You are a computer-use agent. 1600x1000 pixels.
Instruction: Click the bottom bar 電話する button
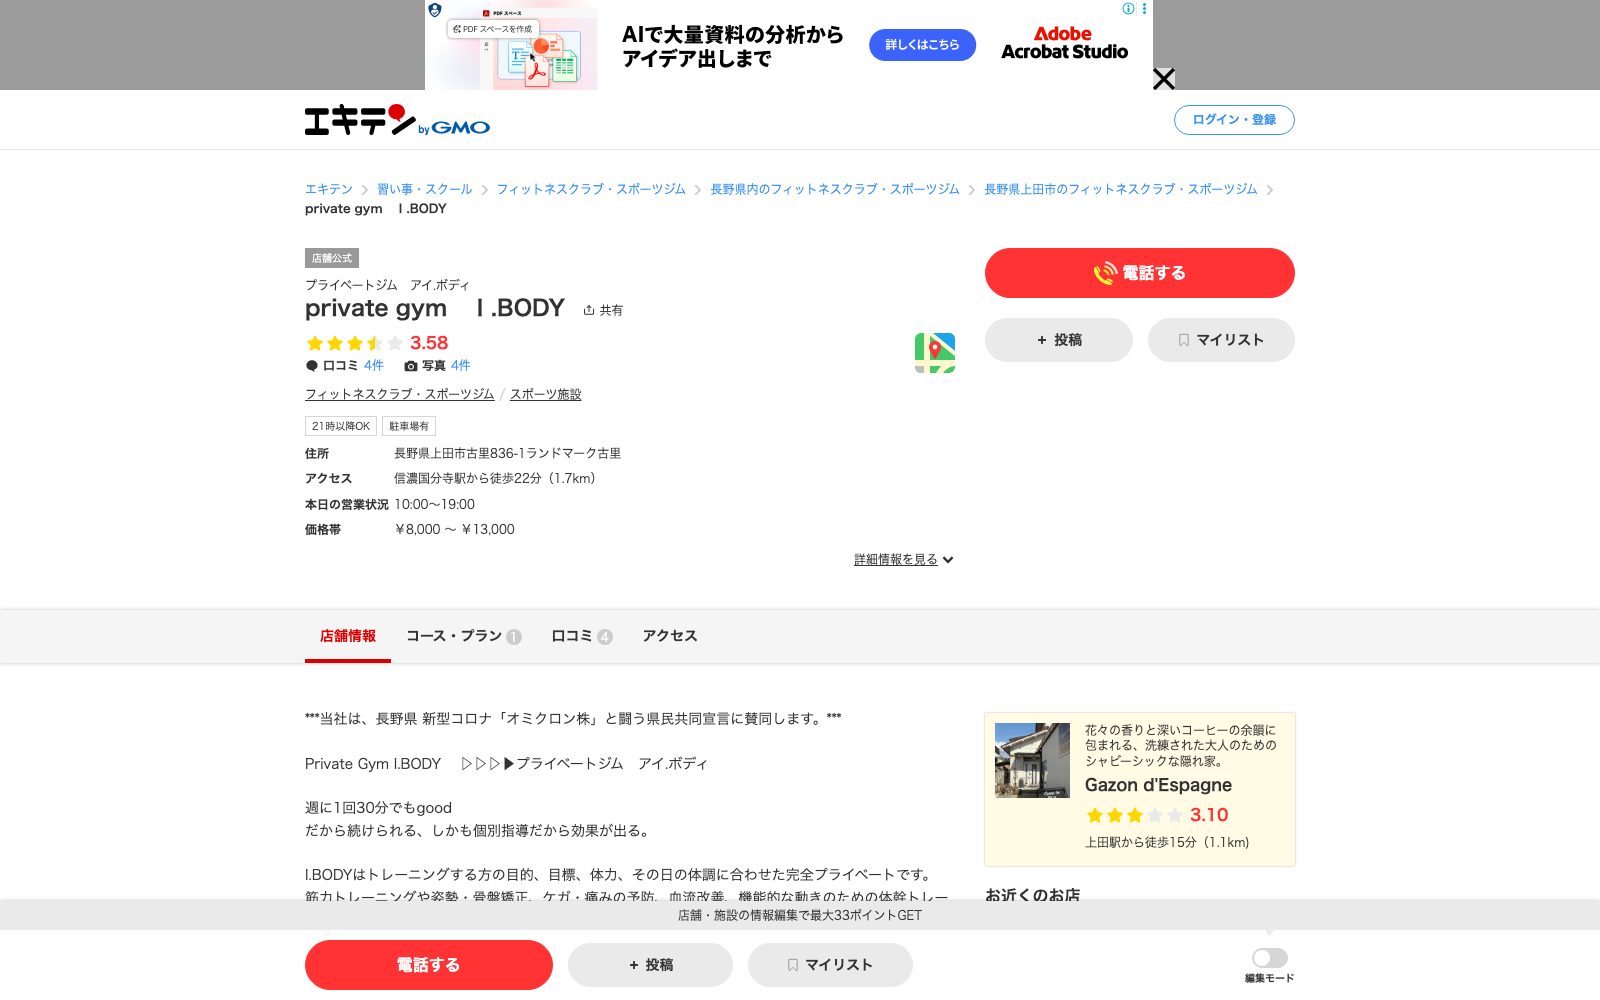(x=429, y=965)
